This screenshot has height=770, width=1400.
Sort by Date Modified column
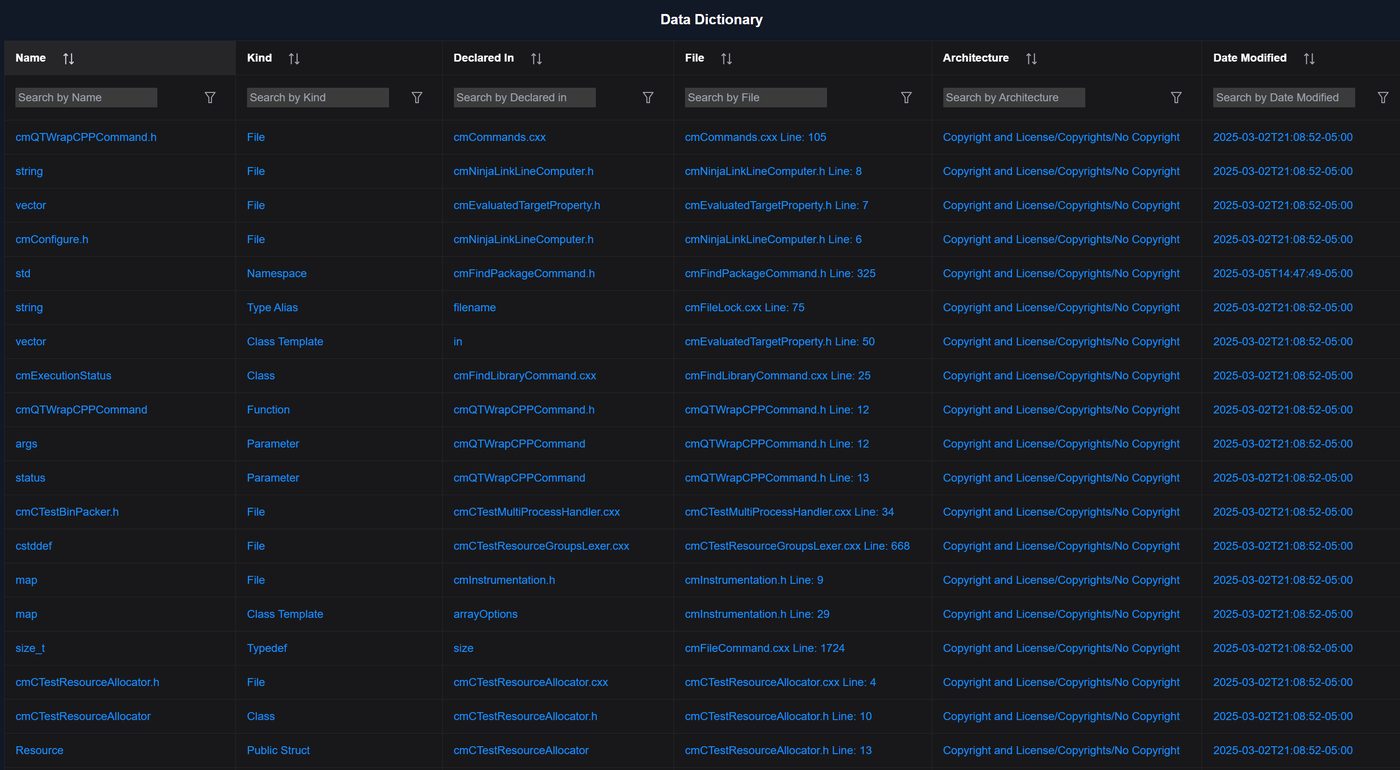(x=1309, y=59)
